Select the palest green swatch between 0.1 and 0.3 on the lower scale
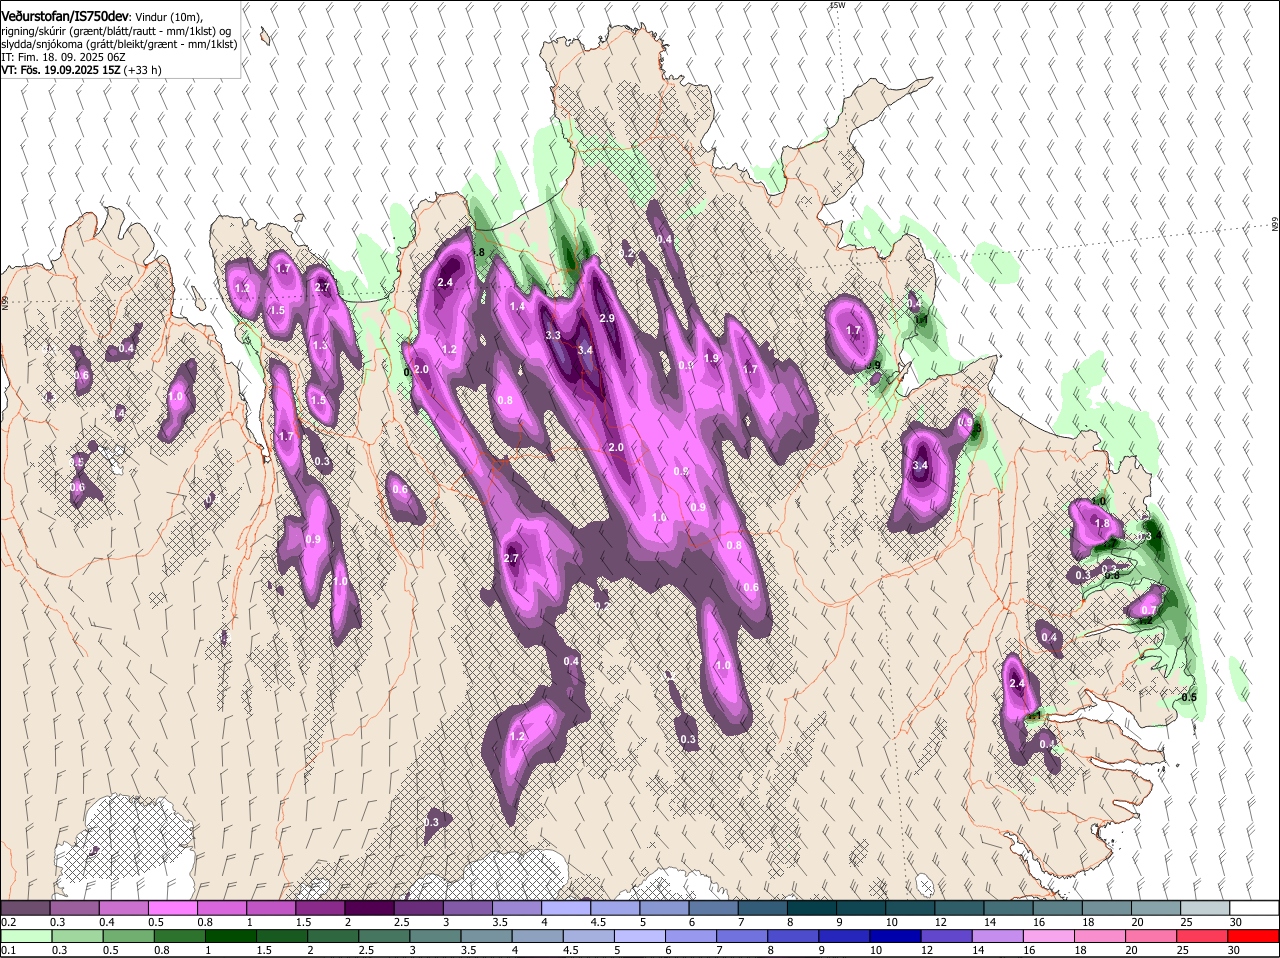Viewport: 1280px width, 958px height. tap(26, 936)
